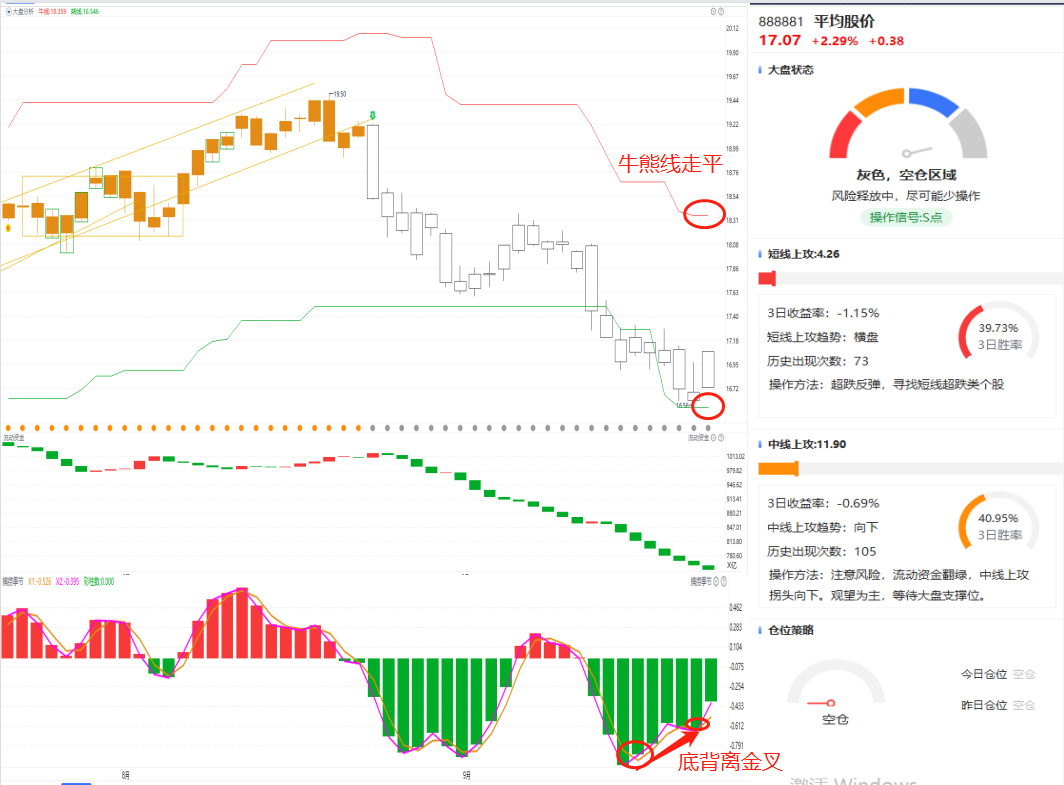The height and width of the screenshot is (785, 1064).
Task: Click the 短线上攻 red progress bar
Action: [767, 278]
